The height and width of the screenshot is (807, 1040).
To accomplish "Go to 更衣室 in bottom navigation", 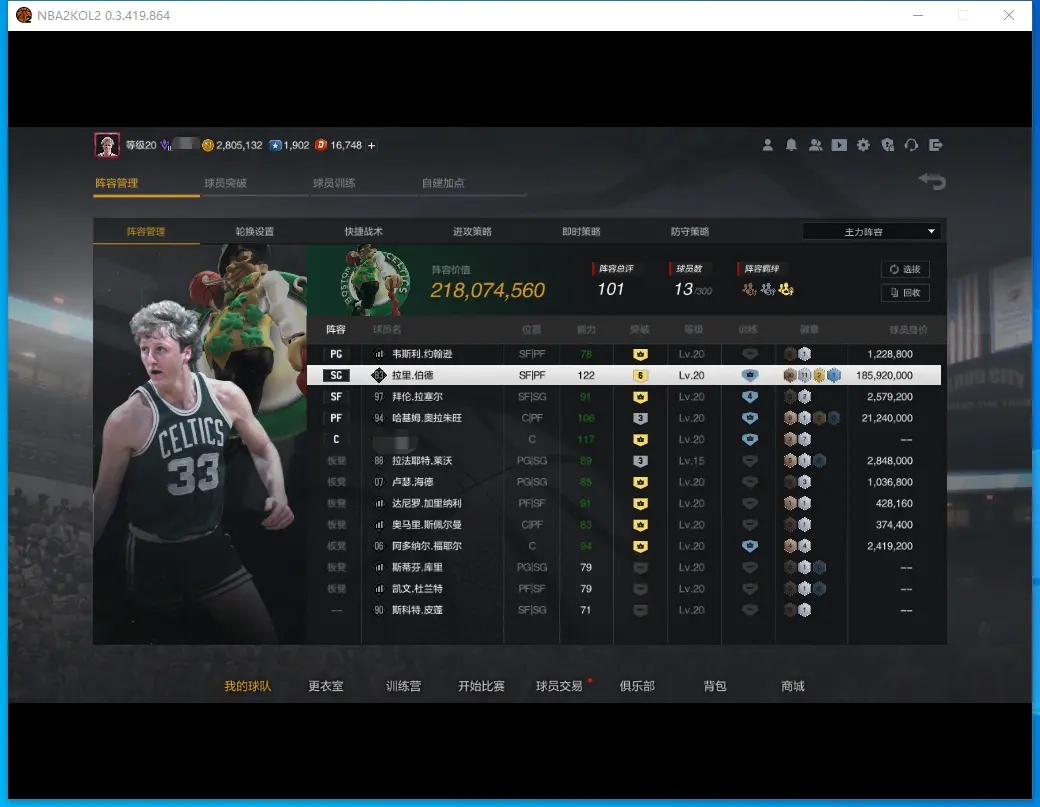I will point(325,686).
